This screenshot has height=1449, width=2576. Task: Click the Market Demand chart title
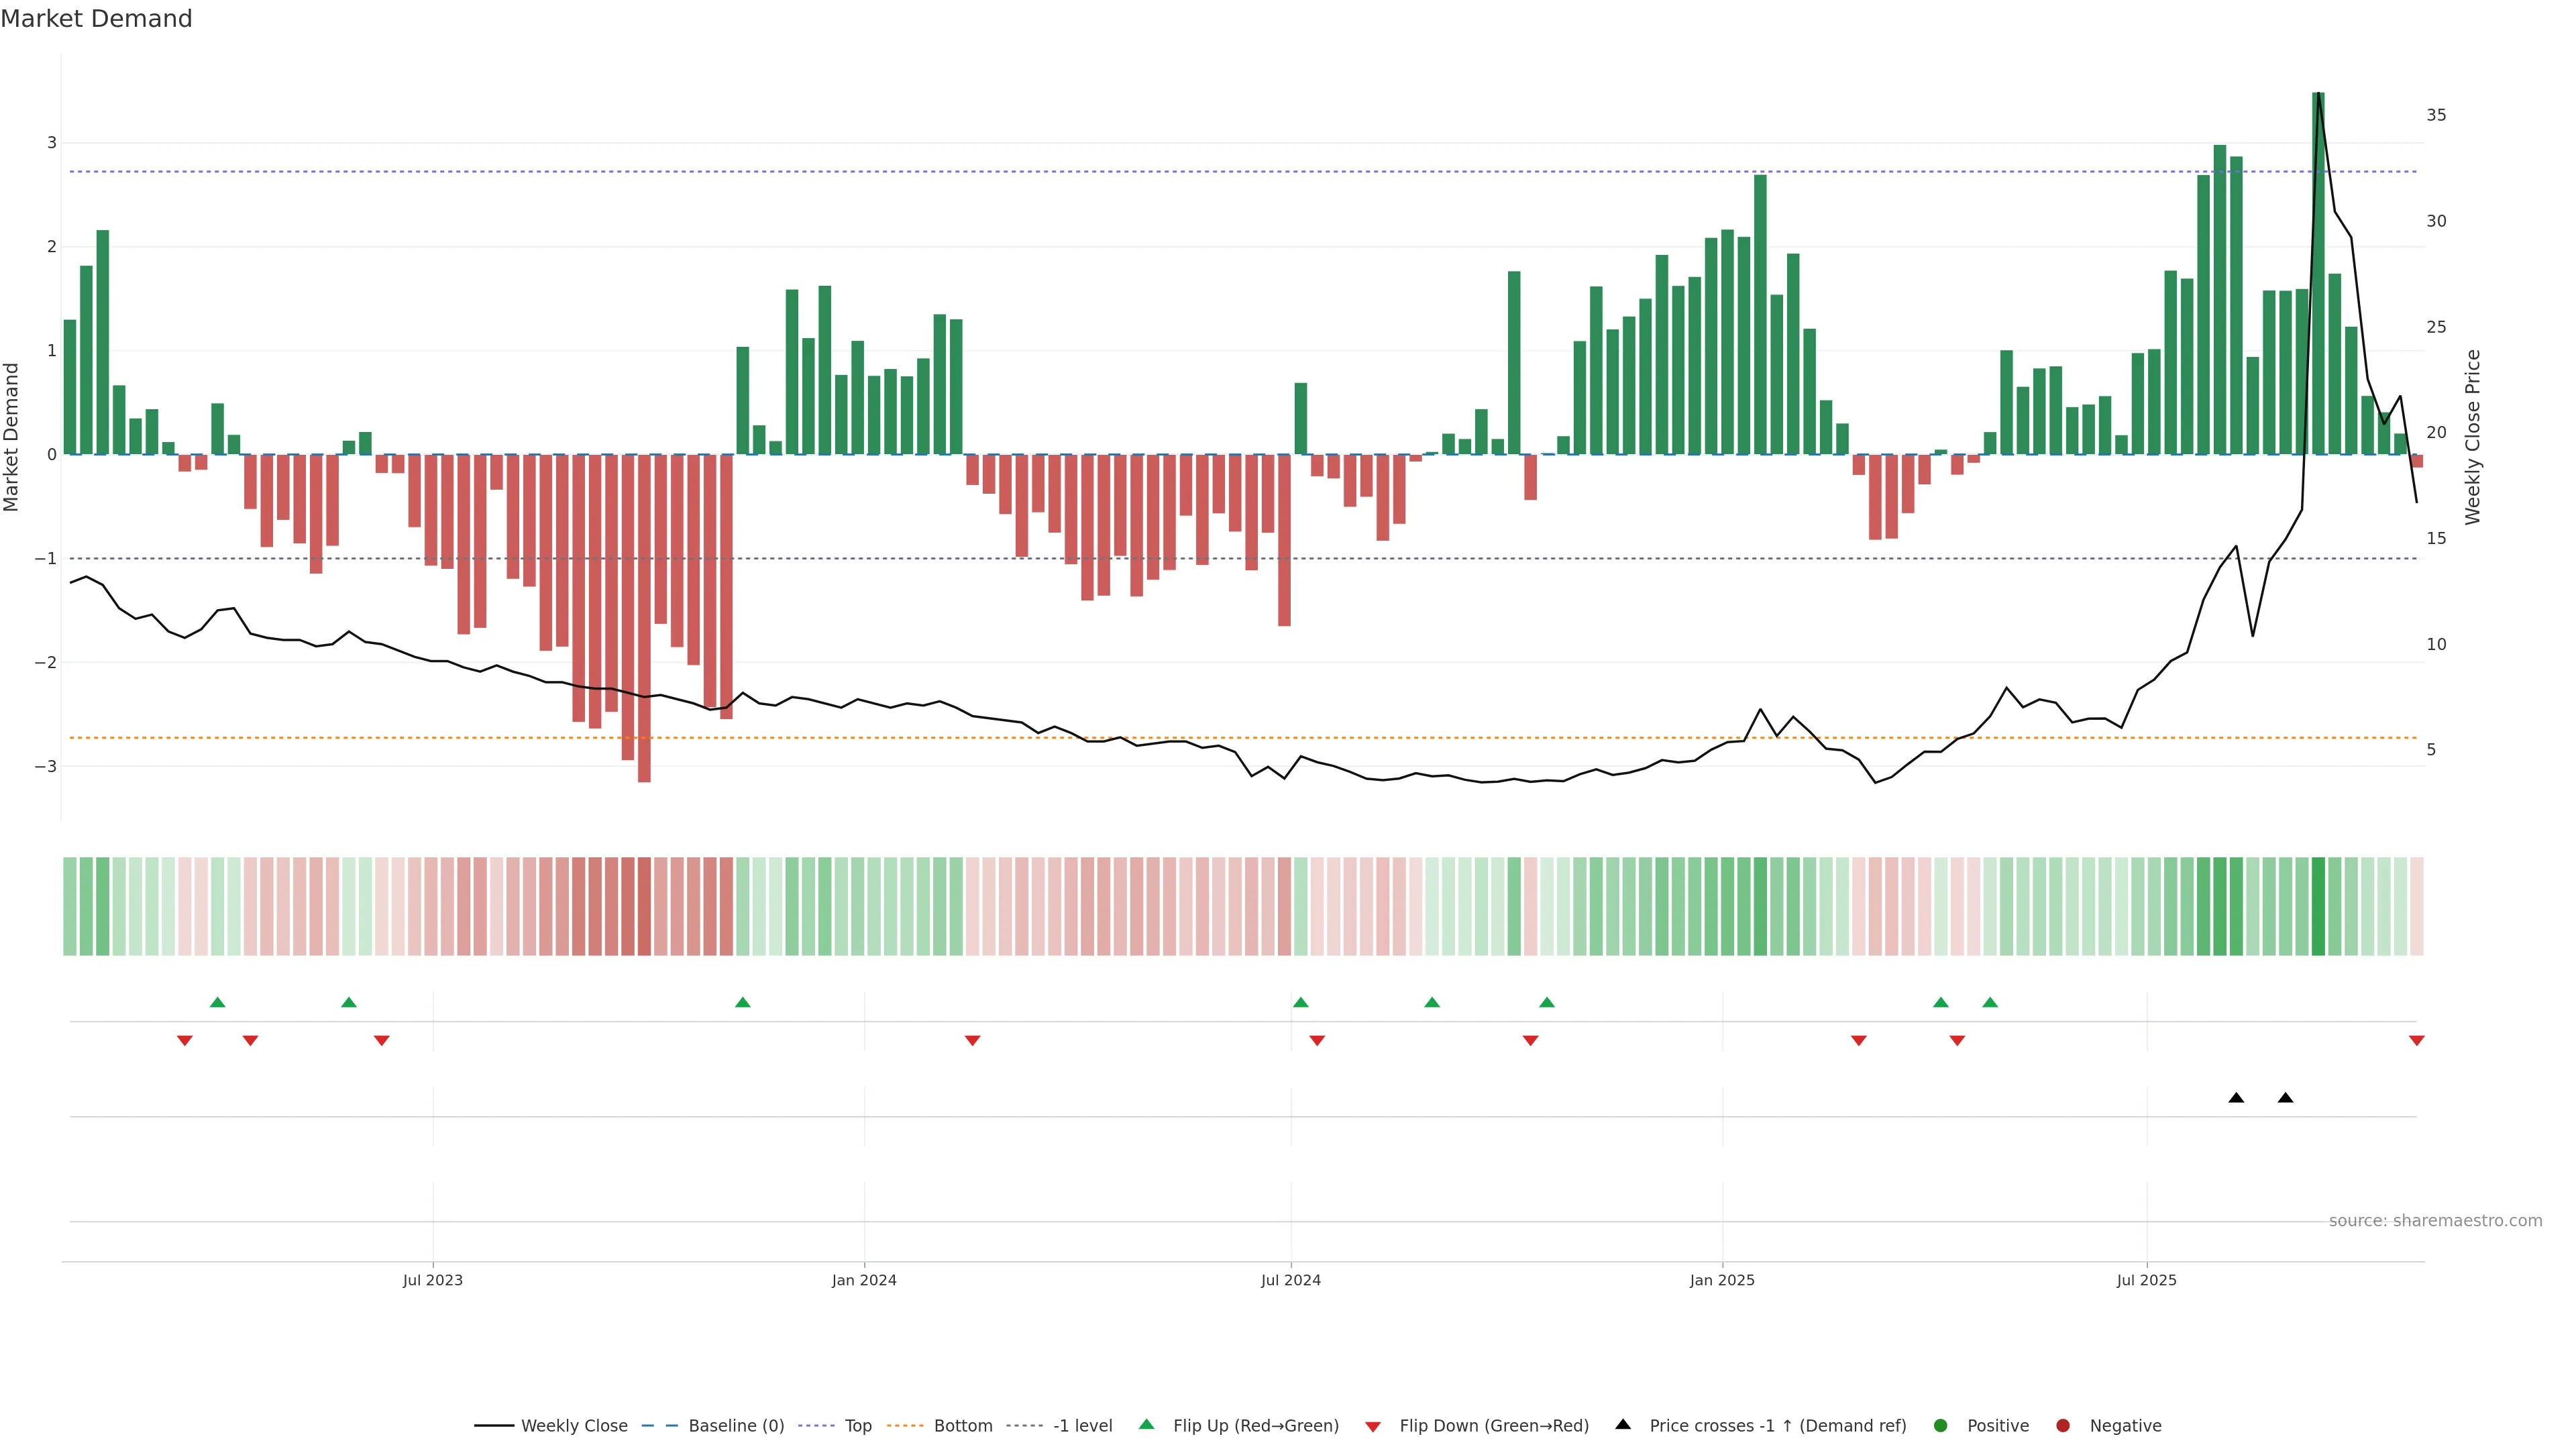tap(96, 19)
